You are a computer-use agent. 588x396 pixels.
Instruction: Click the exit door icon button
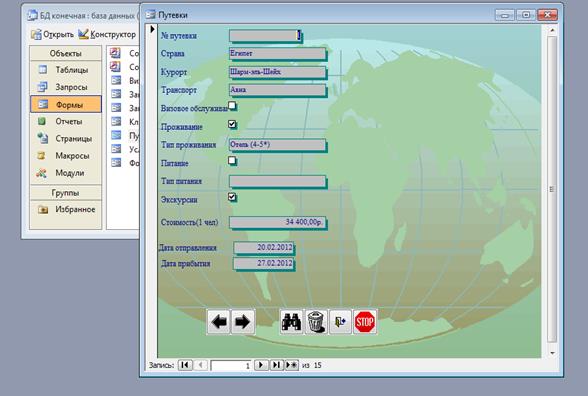[340, 321]
